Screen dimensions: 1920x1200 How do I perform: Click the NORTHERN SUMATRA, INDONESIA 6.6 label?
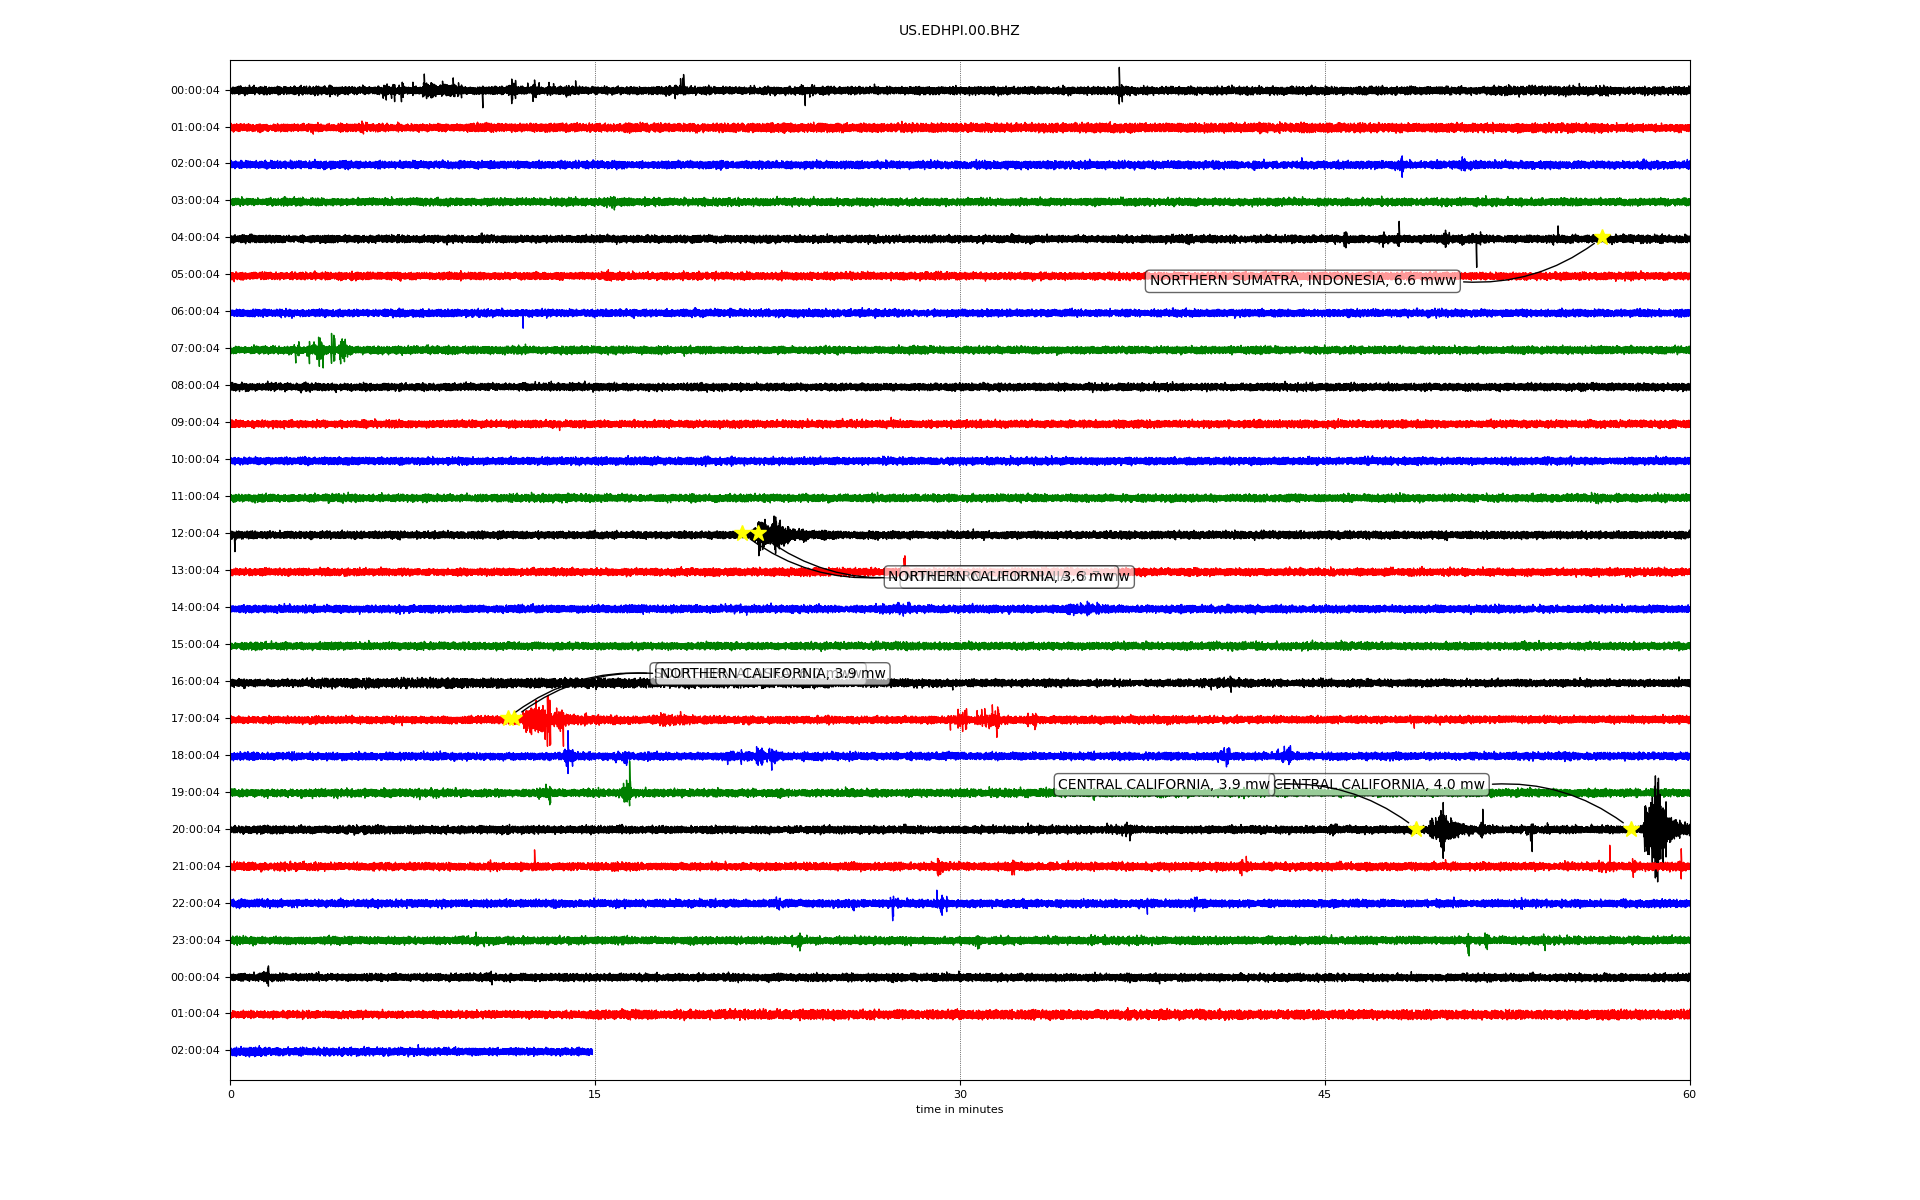pyautogui.click(x=1302, y=281)
